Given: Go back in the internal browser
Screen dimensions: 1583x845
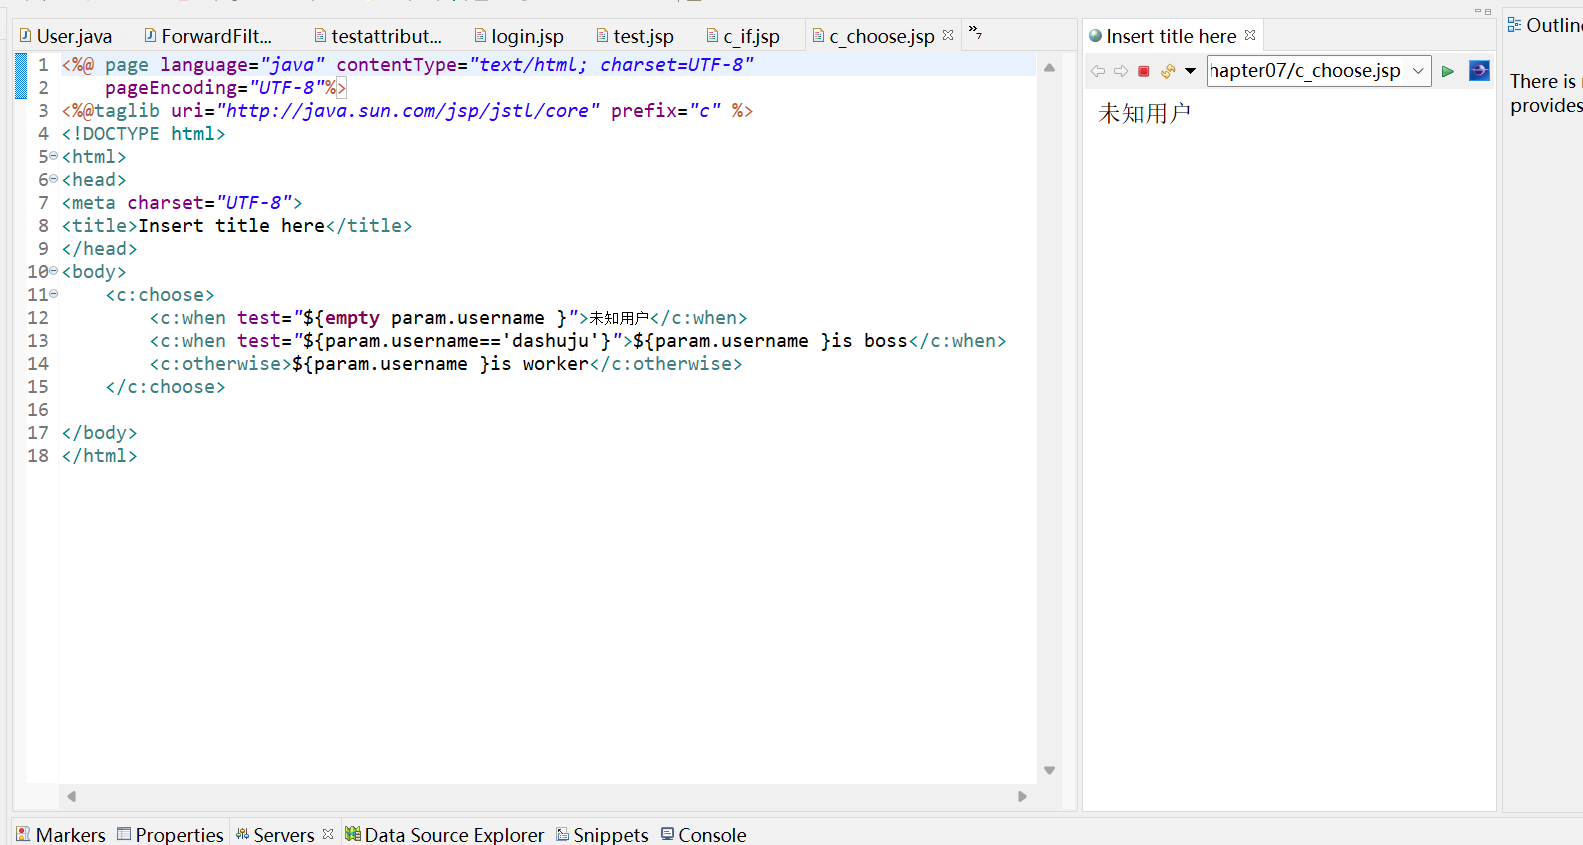Looking at the screenshot, I should (x=1098, y=71).
